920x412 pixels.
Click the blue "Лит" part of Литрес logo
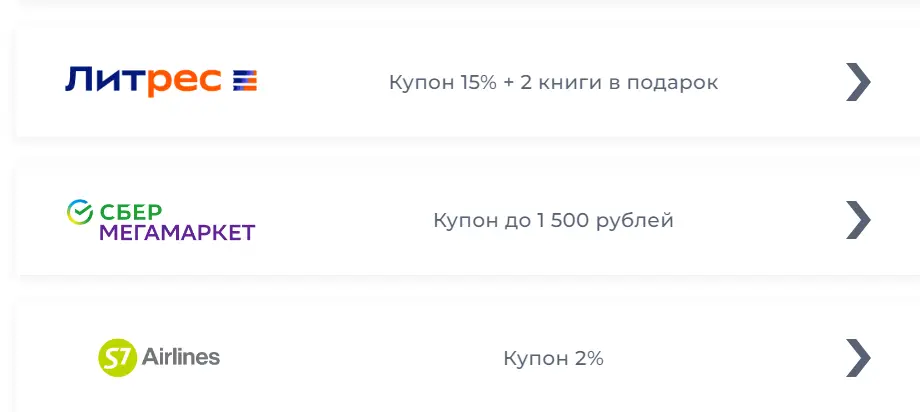click(102, 80)
